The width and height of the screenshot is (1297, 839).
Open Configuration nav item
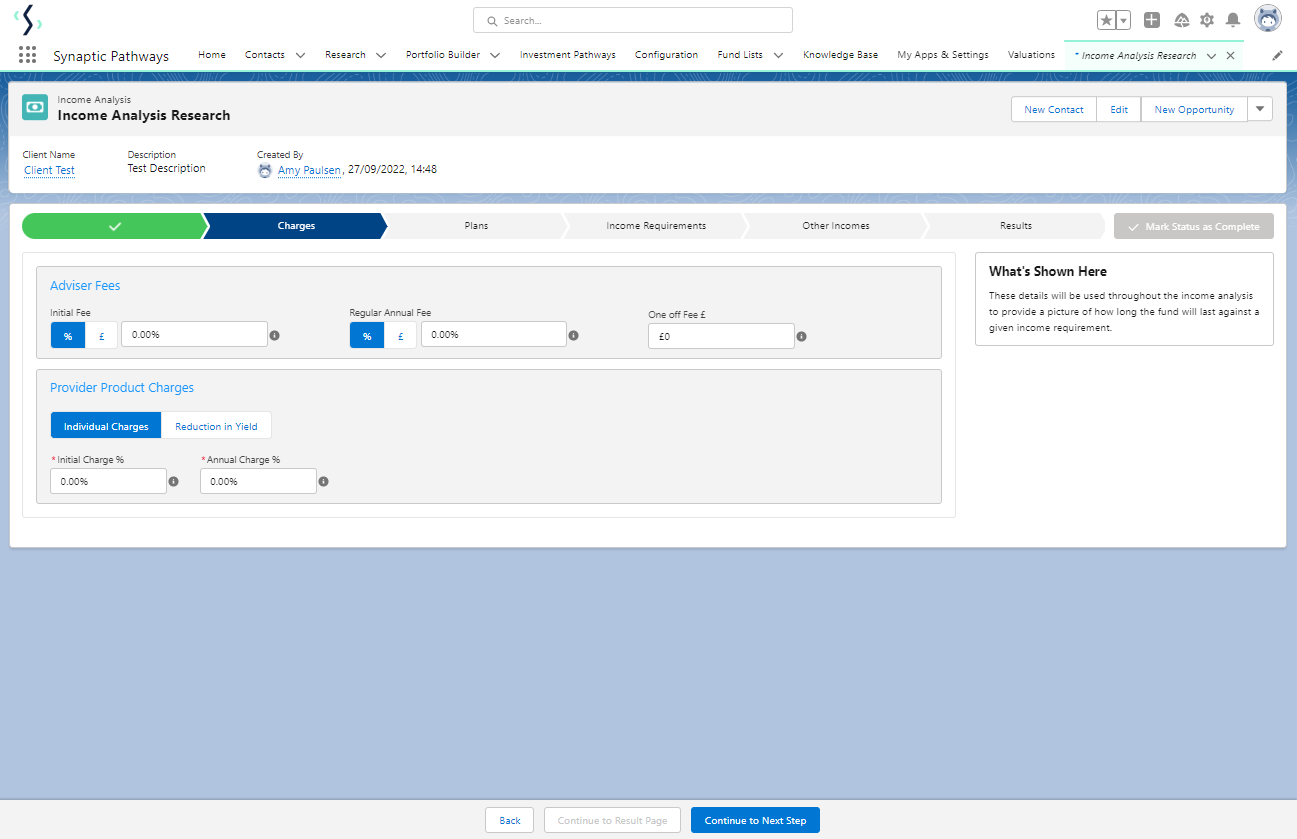[666, 55]
